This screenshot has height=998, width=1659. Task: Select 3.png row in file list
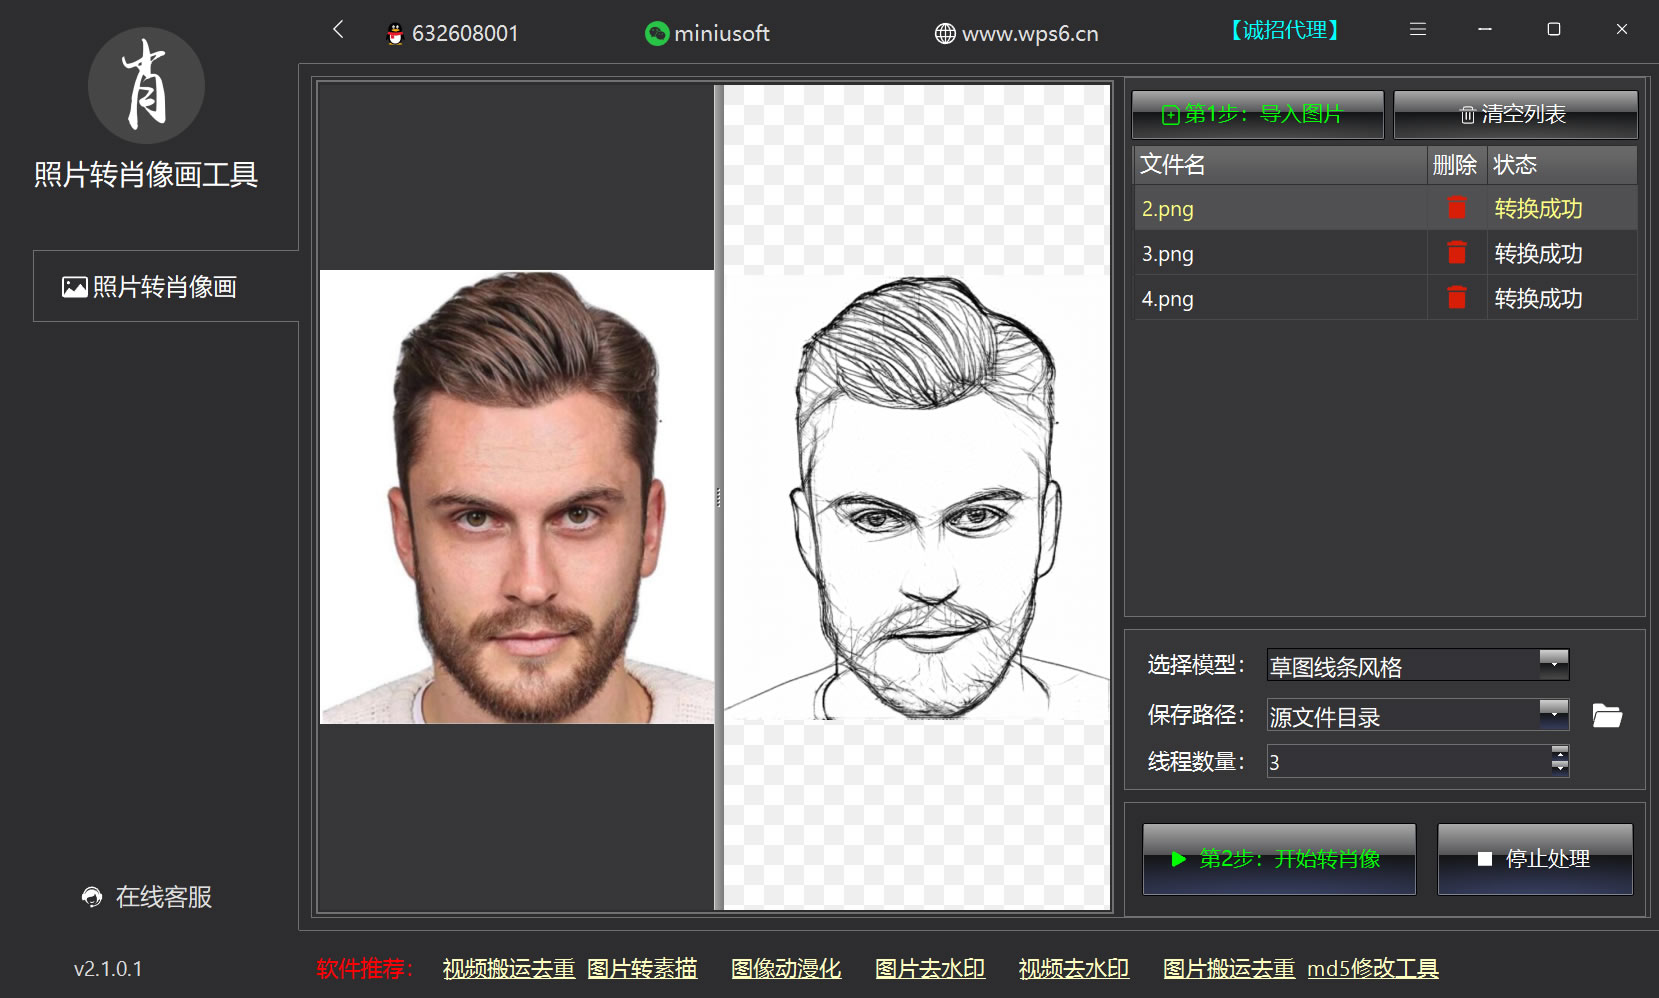pos(1280,254)
